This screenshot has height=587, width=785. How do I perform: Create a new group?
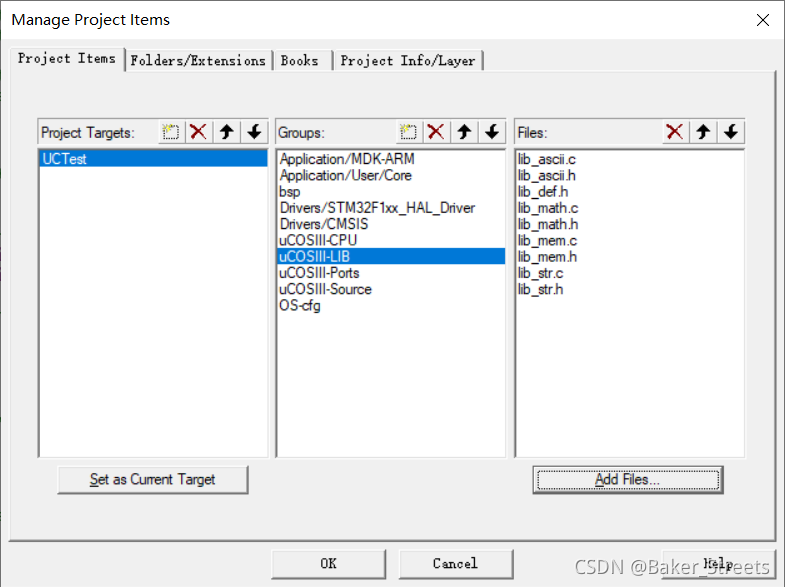[x=409, y=132]
